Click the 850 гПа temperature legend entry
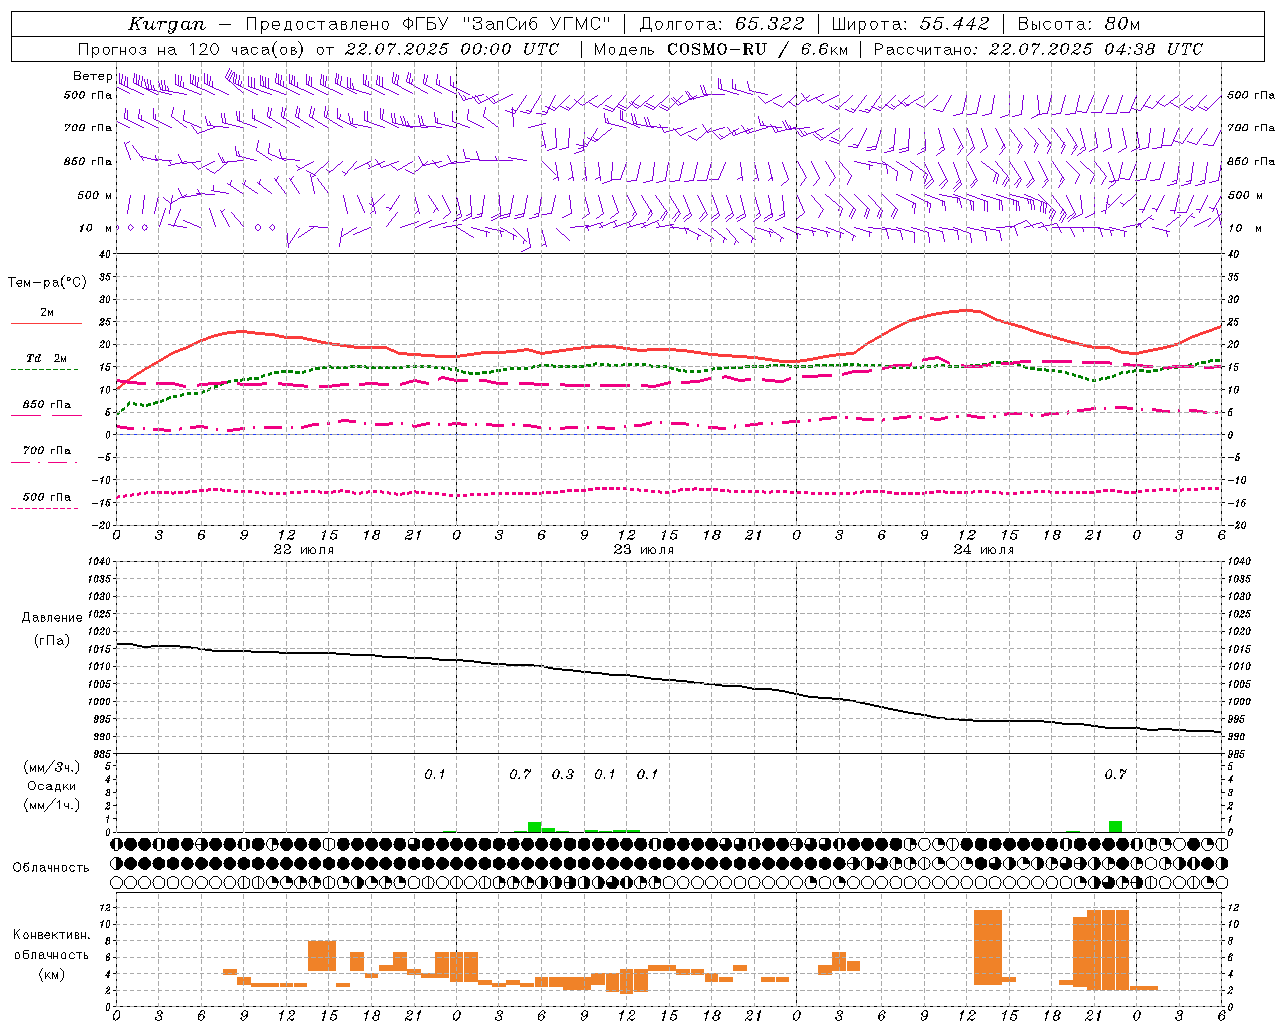Image resolution: width=1280 pixels, height=1024 pixels. 47,405
